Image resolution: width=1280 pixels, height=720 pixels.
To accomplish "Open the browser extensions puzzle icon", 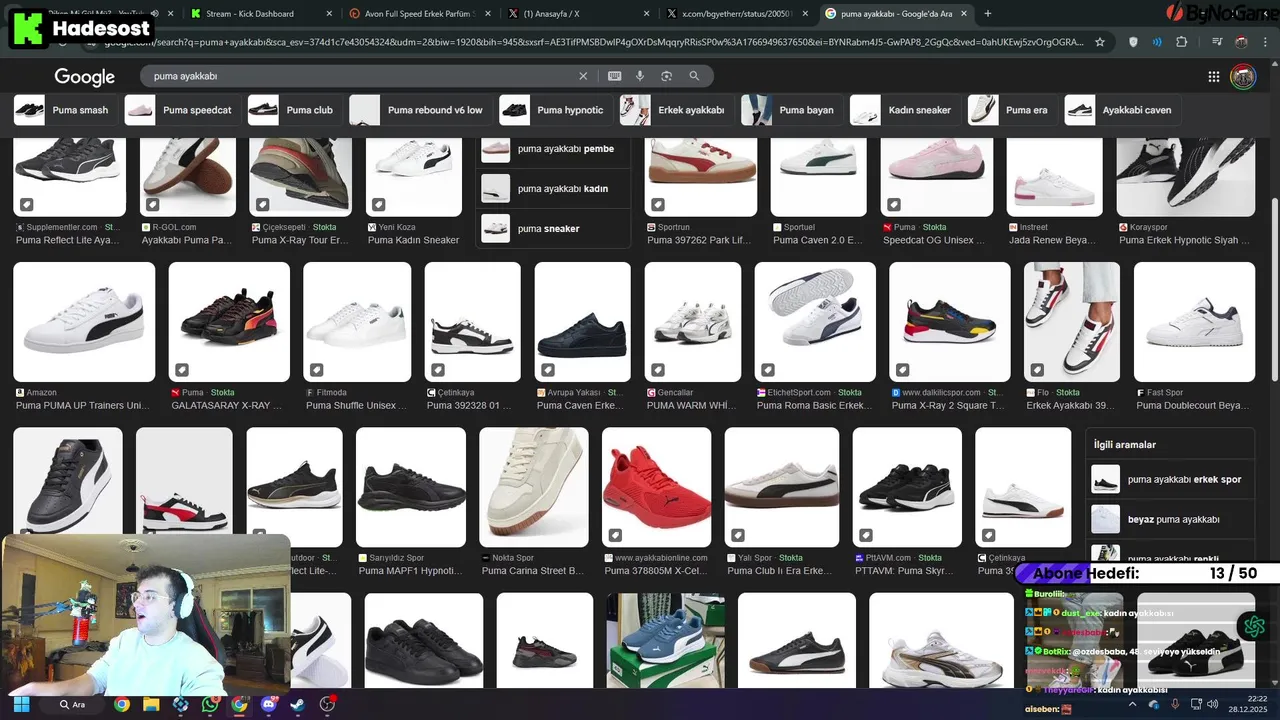I will pyautogui.click(x=1182, y=42).
